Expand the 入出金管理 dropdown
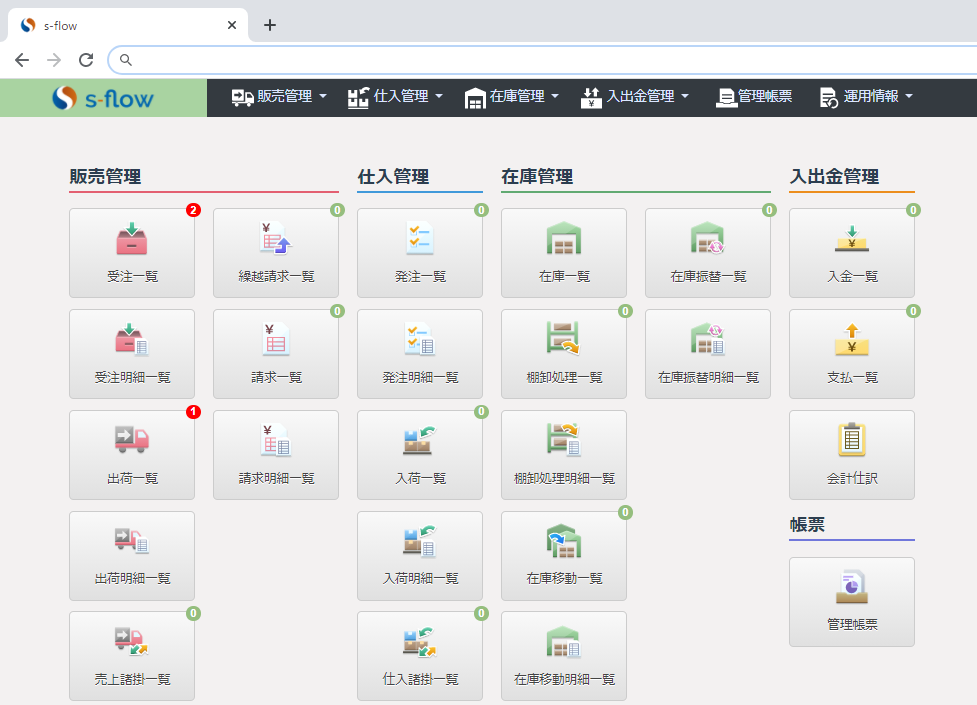 [x=635, y=97]
